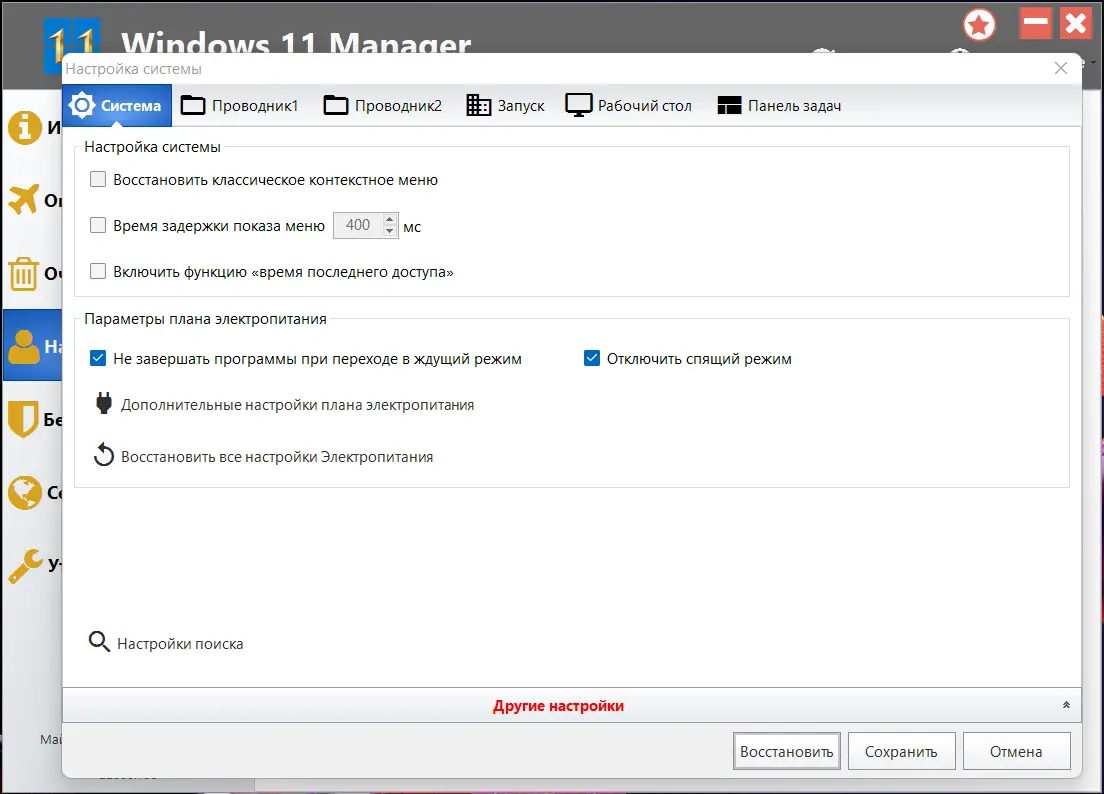Open the Система tab

tap(117, 106)
